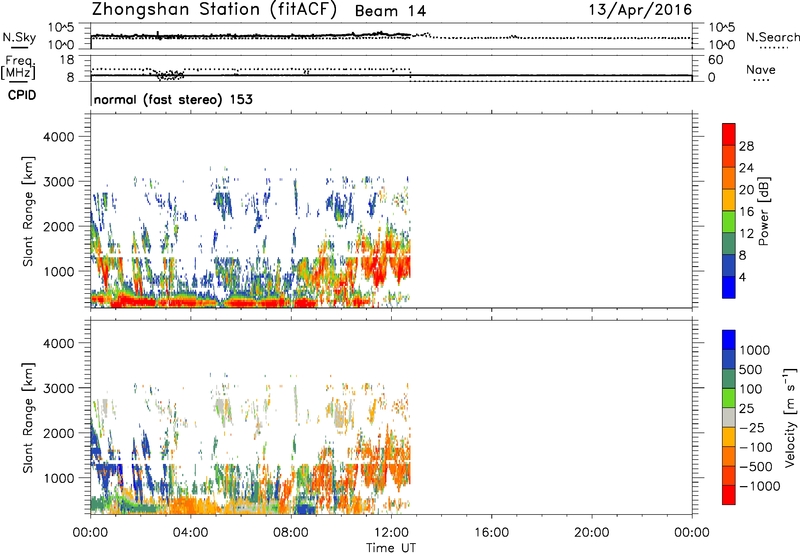Click the 2000 tick on the power panel
Image resolution: width=800 pixels, height=554 pixels.
point(59,226)
